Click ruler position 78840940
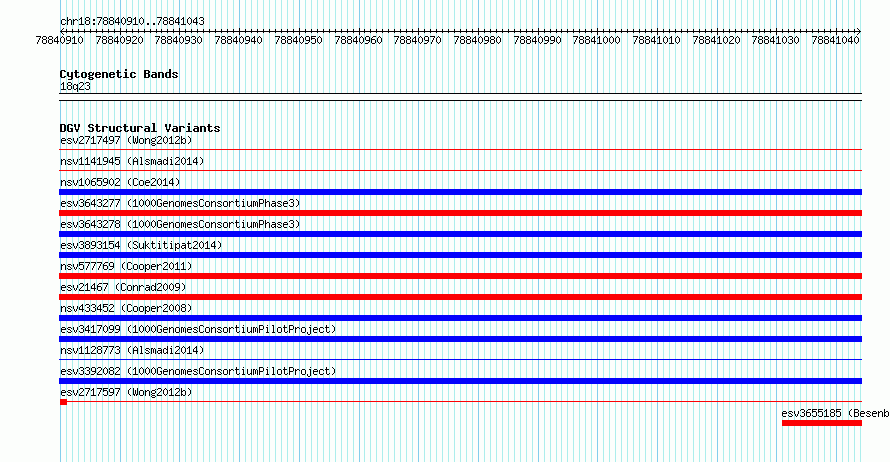The height and width of the screenshot is (462, 890). click(238, 40)
